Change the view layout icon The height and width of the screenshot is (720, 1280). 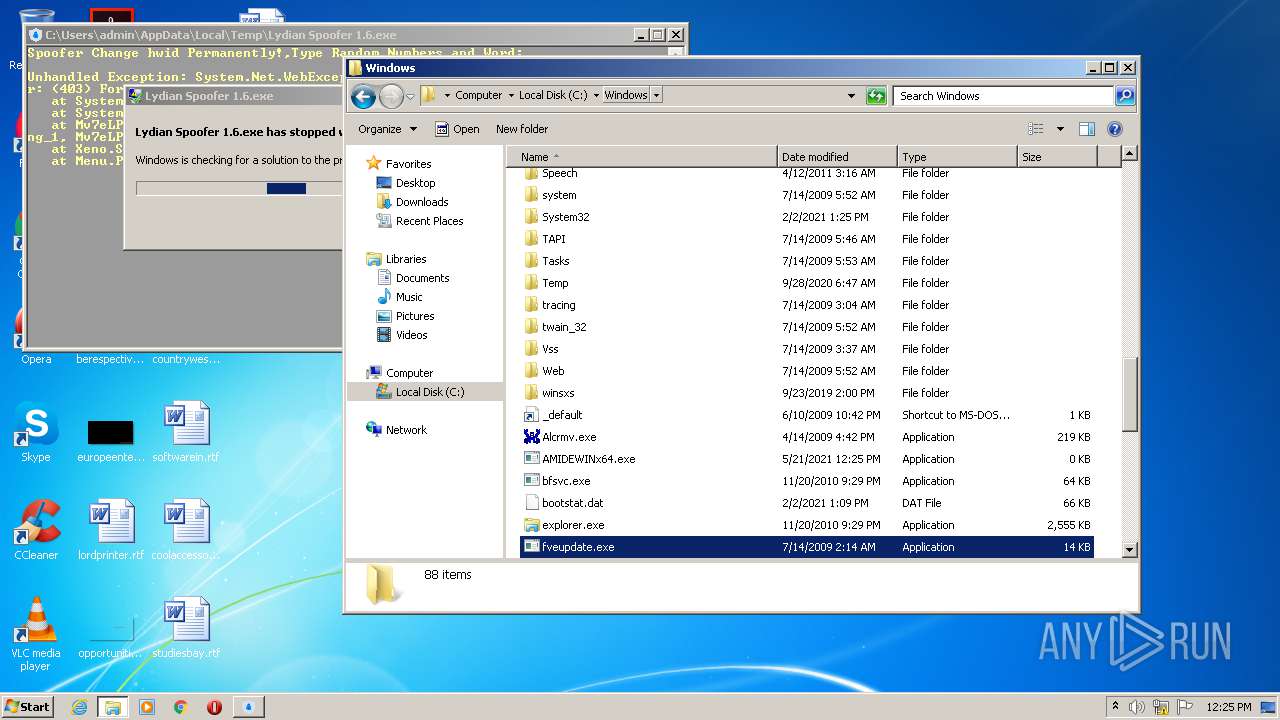pos(1036,129)
